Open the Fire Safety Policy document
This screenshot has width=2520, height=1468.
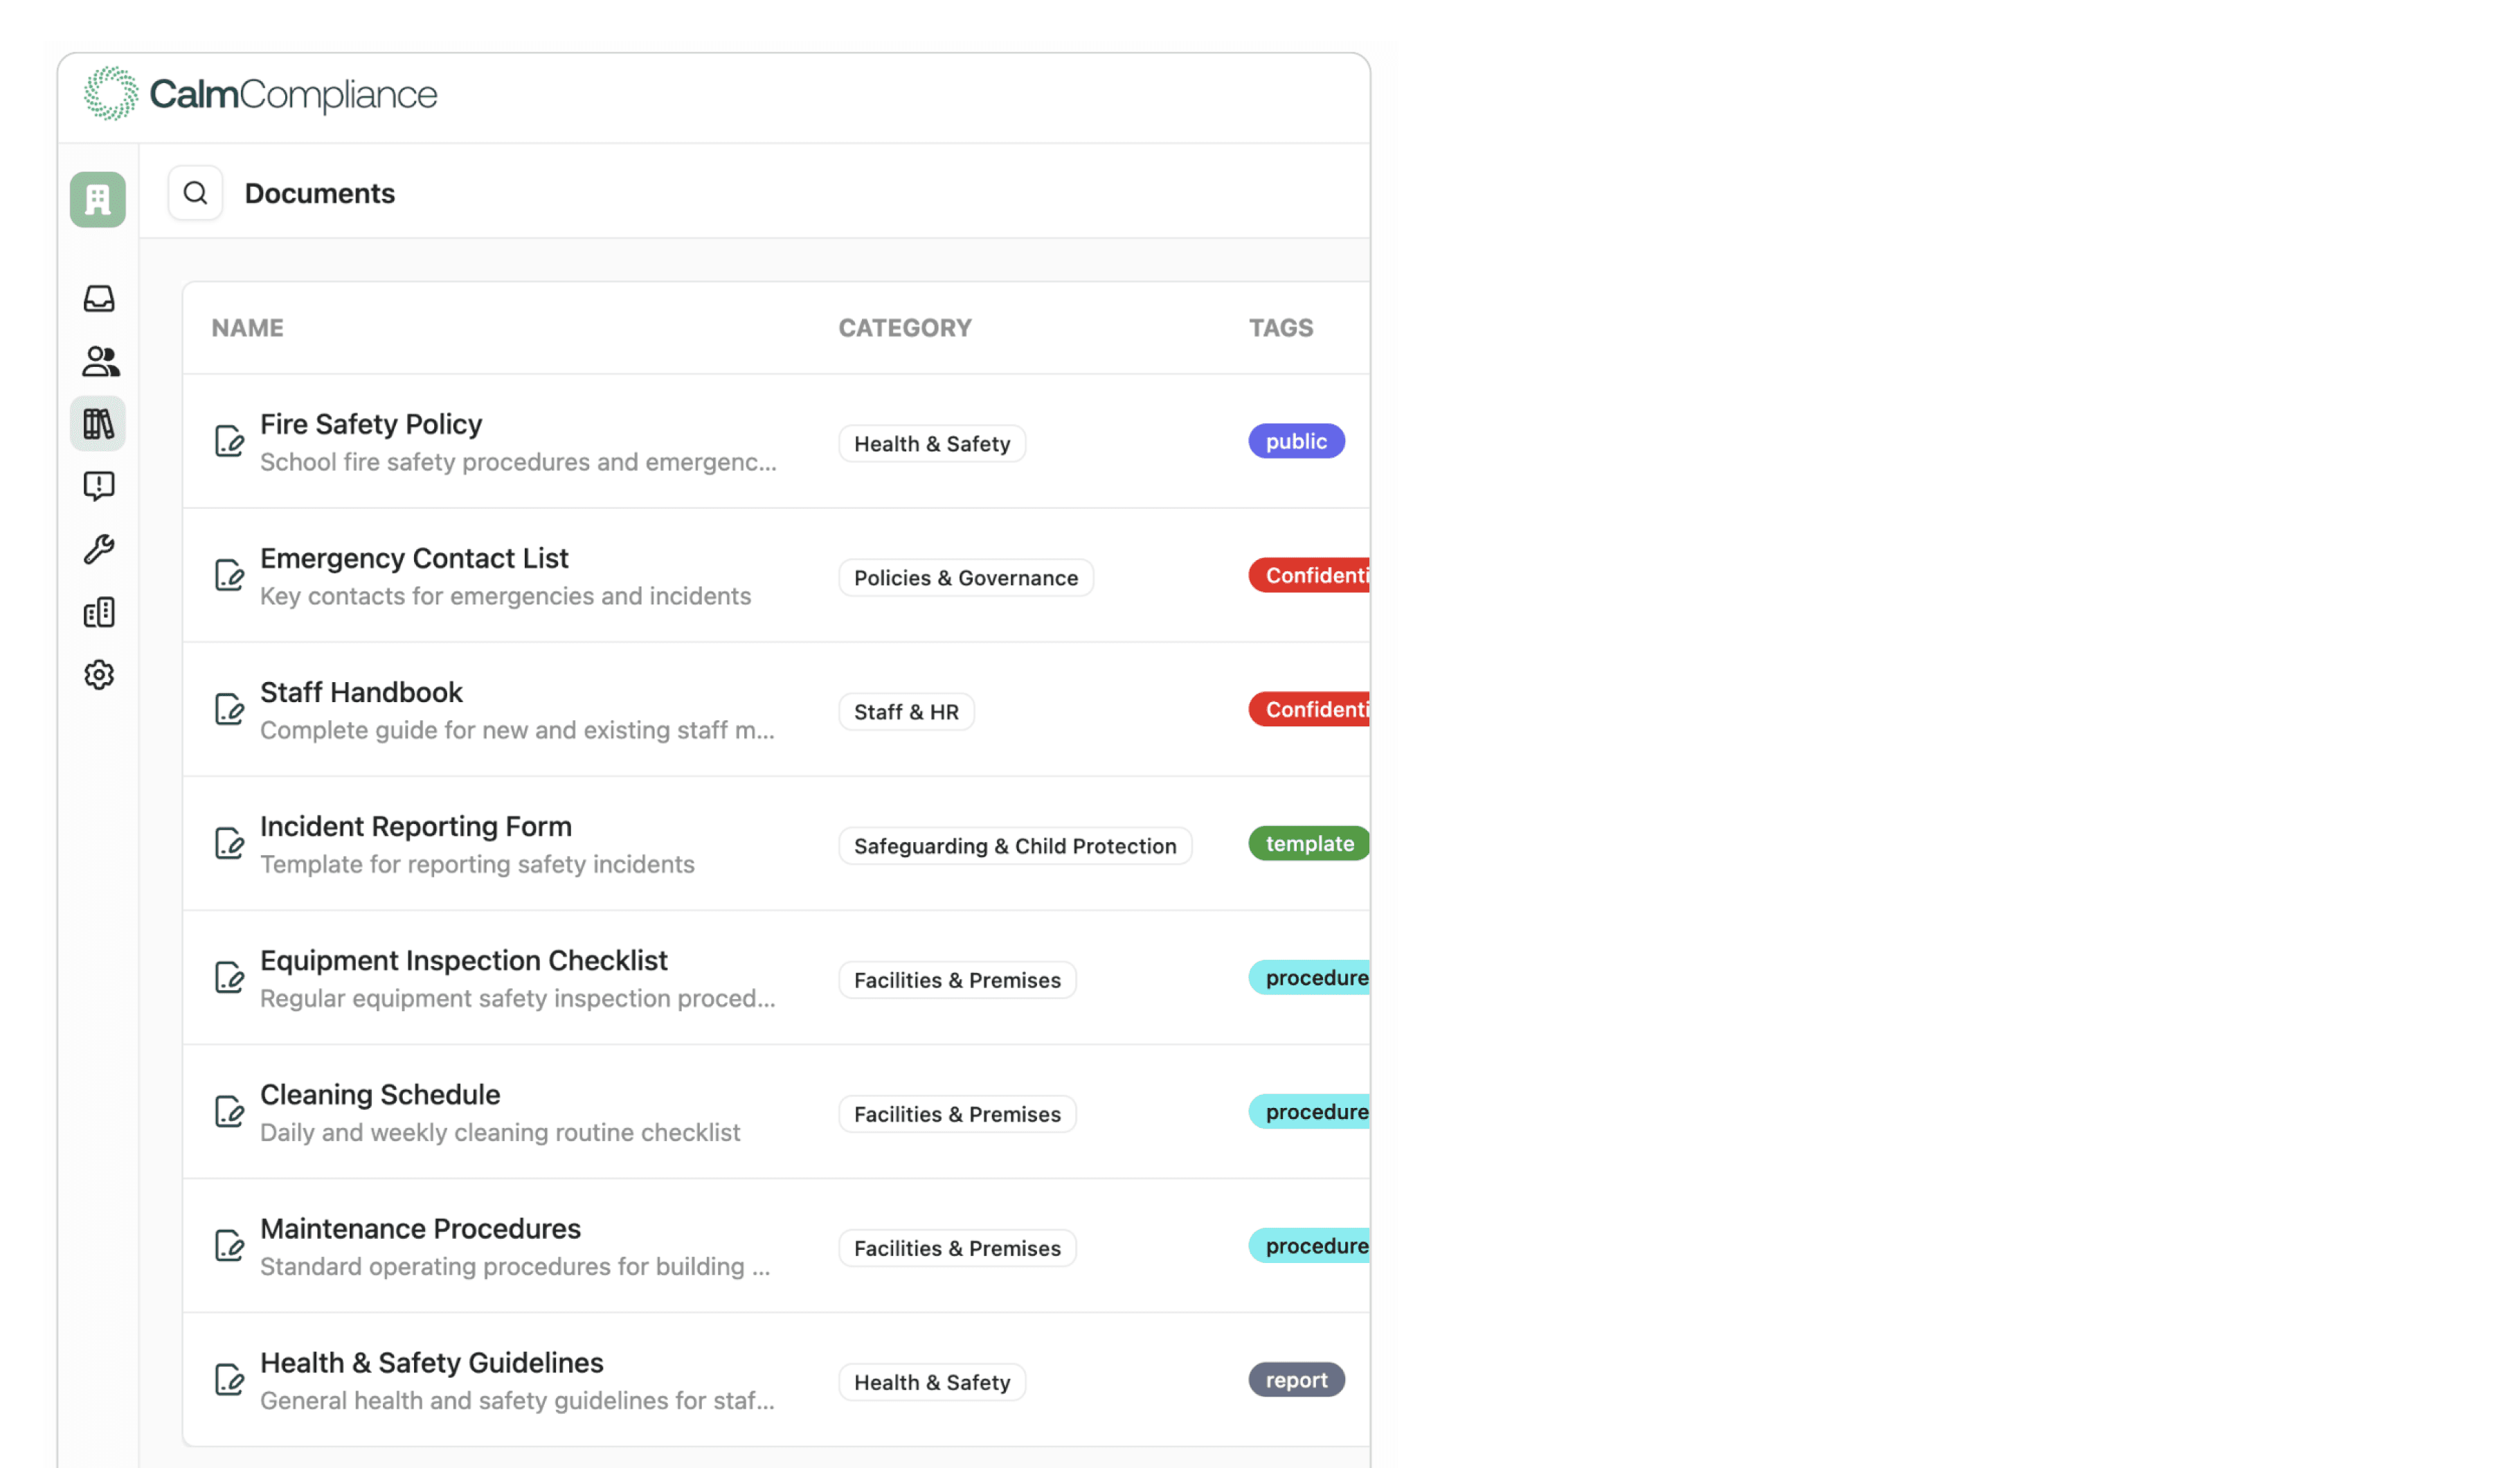(x=371, y=424)
